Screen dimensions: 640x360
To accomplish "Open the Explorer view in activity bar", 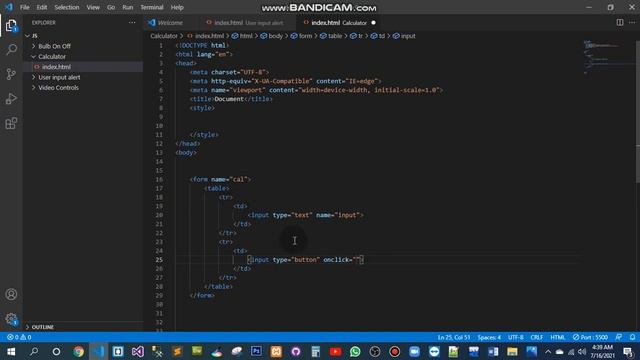I will (11, 26).
